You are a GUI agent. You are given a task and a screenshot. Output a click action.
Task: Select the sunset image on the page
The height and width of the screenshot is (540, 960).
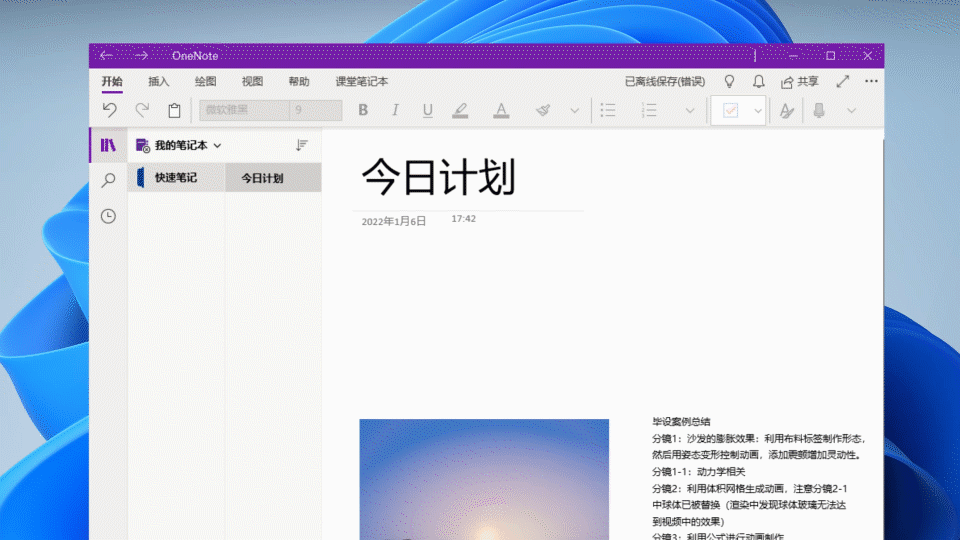(484, 479)
